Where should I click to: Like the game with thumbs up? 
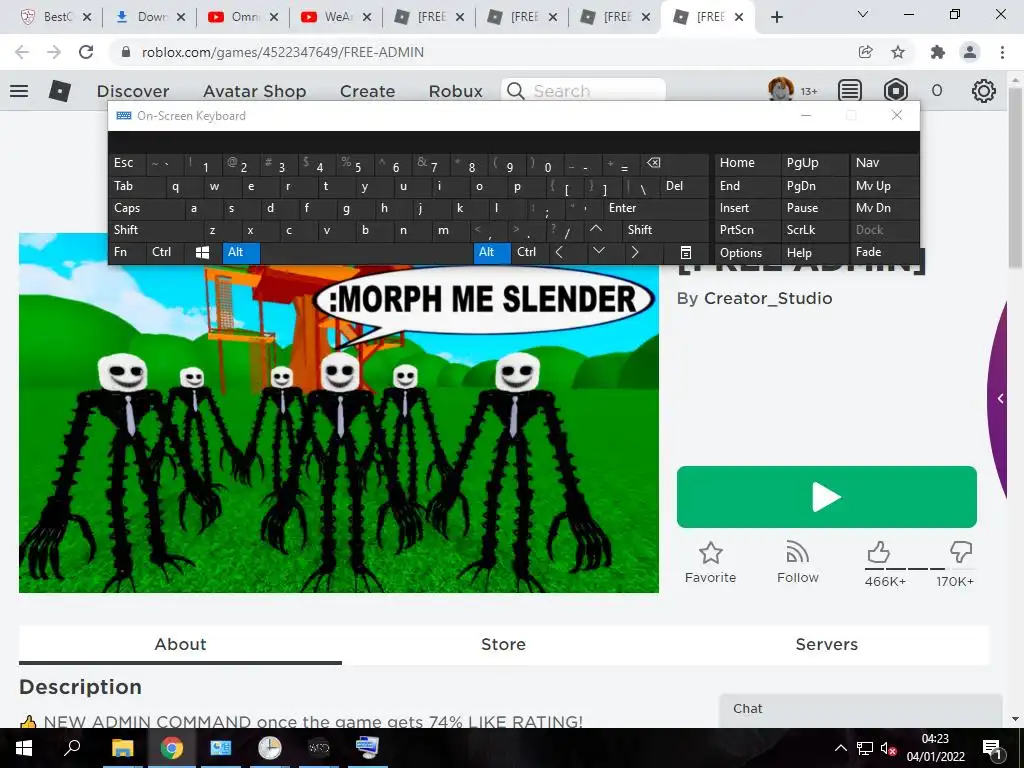click(x=878, y=552)
